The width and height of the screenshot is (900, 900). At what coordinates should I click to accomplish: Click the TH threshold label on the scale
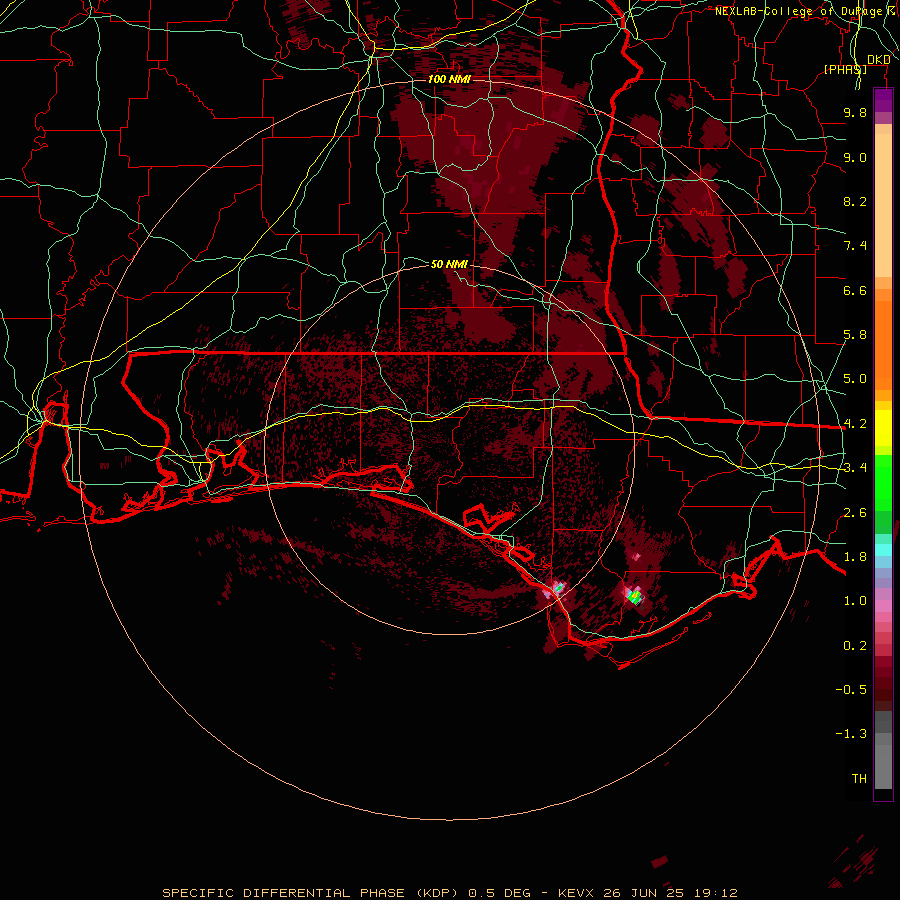pyautogui.click(x=859, y=779)
